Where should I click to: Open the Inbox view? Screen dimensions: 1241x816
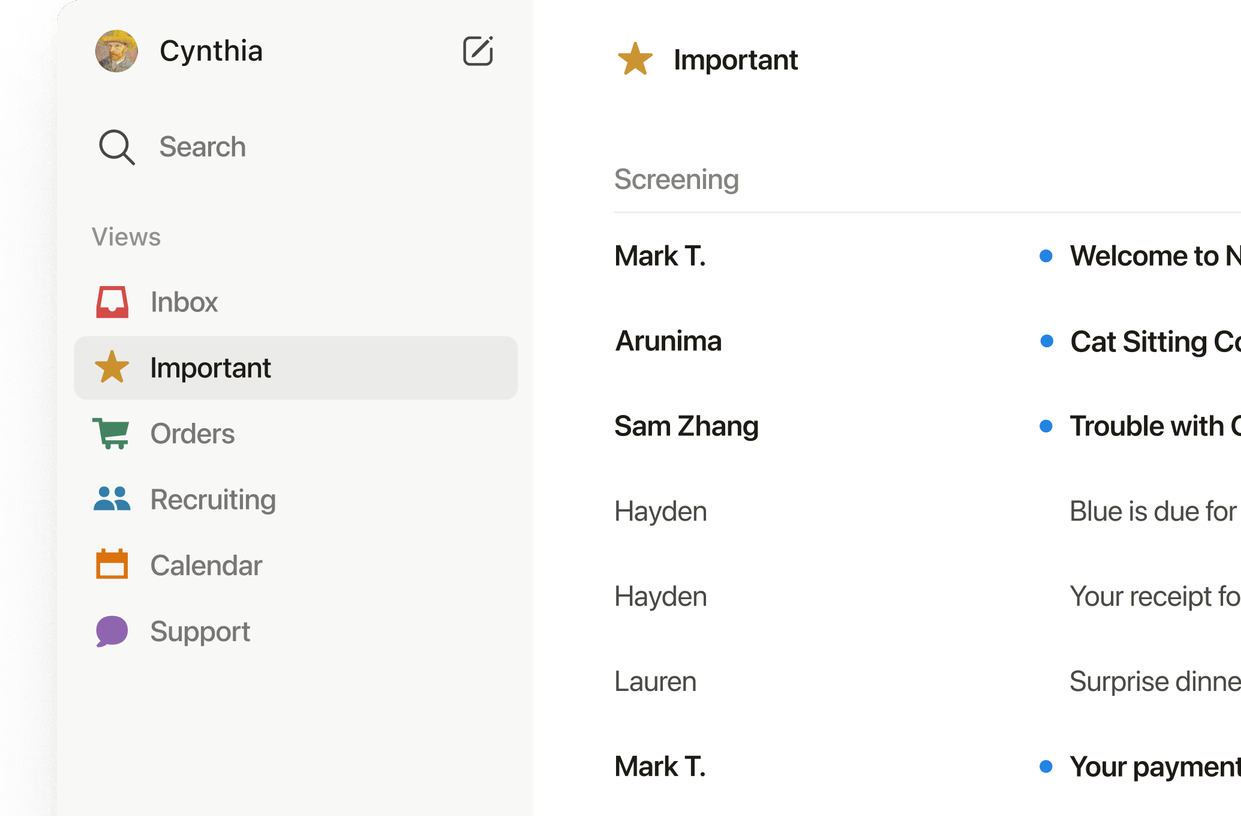[184, 302]
